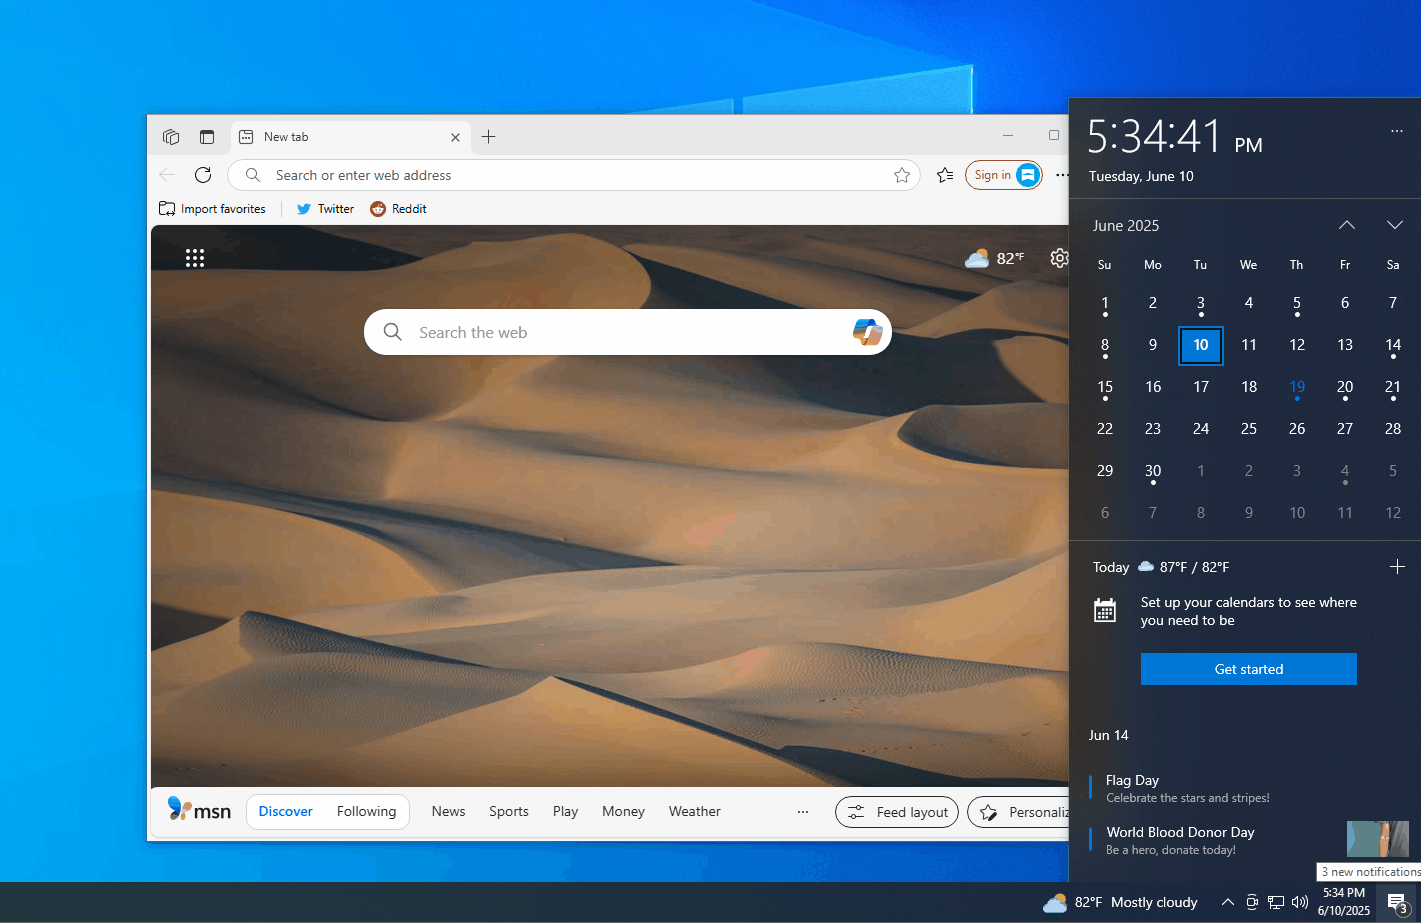This screenshot has width=1421, height=923.
Task: Open the Workspaces icon in Edge
Action: coord(171,137)
